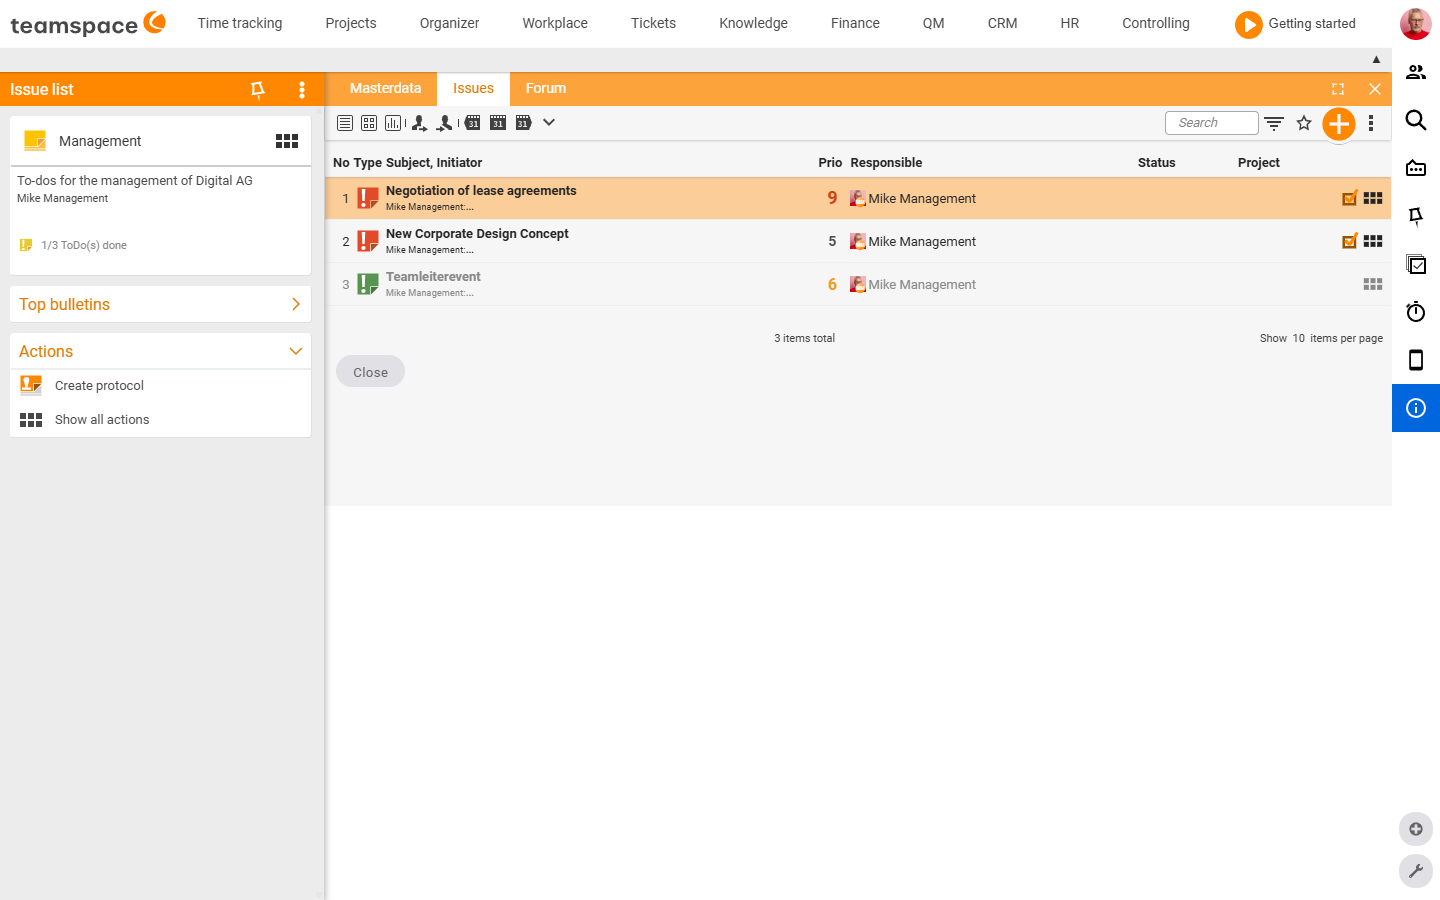Viewport: 1440px width, 900px height.
Task: Add a new issue with plus button
Action: [1339, 124]
